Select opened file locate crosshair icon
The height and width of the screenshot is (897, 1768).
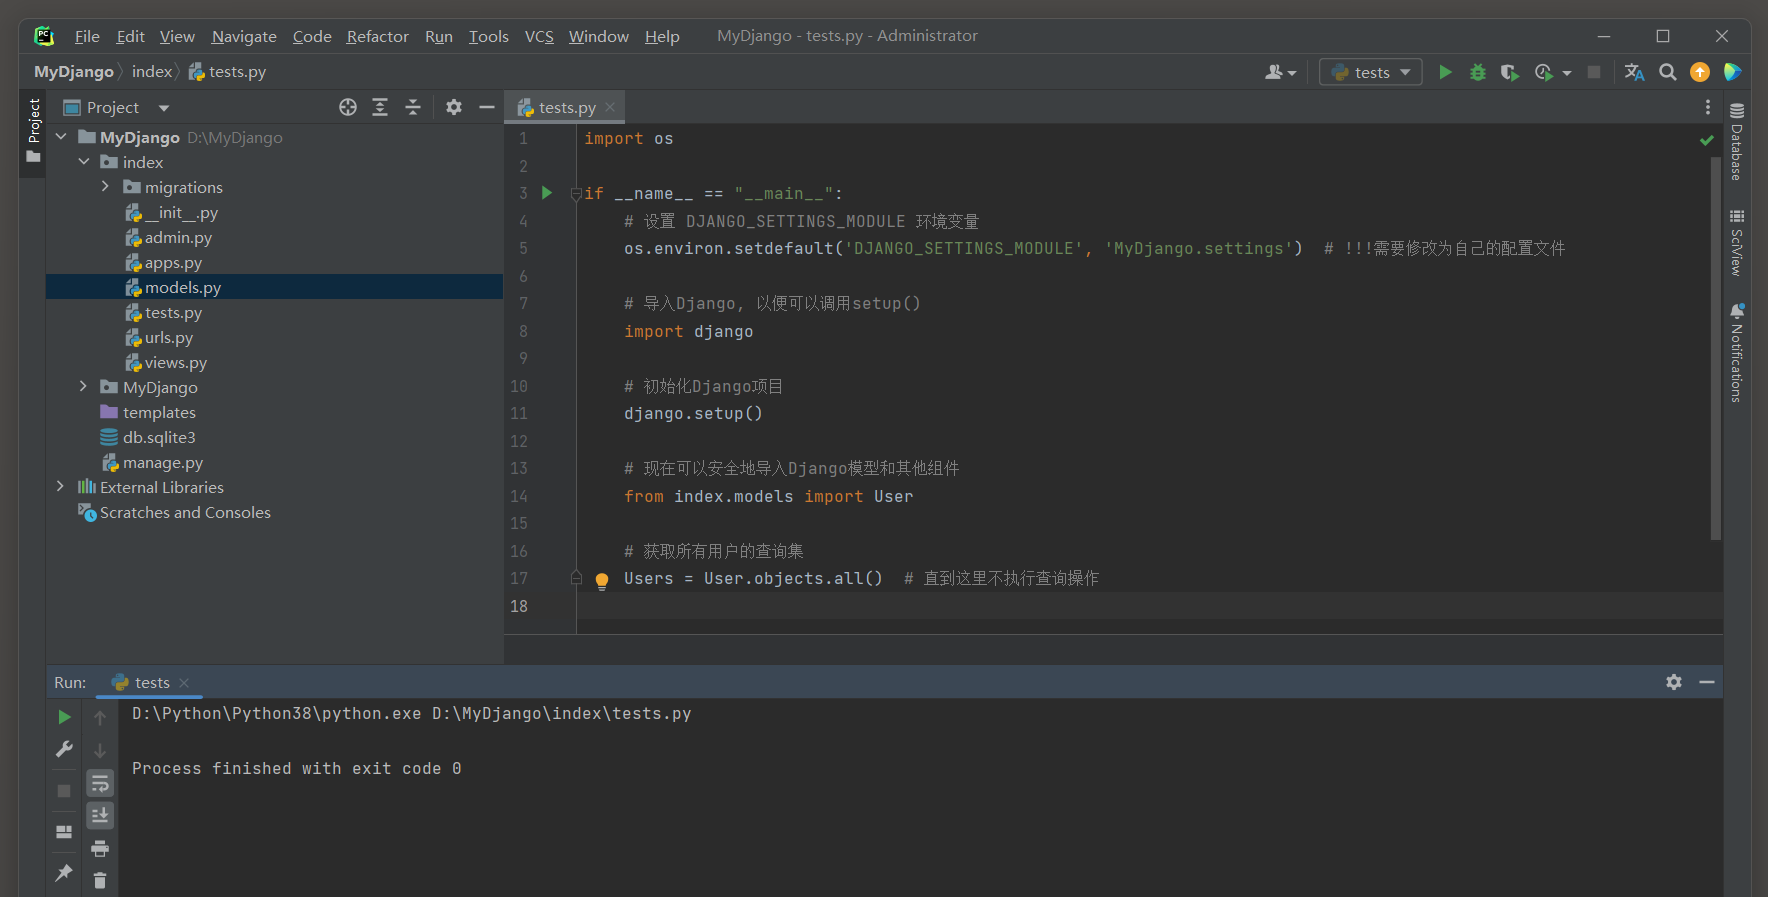coord(348,107)
